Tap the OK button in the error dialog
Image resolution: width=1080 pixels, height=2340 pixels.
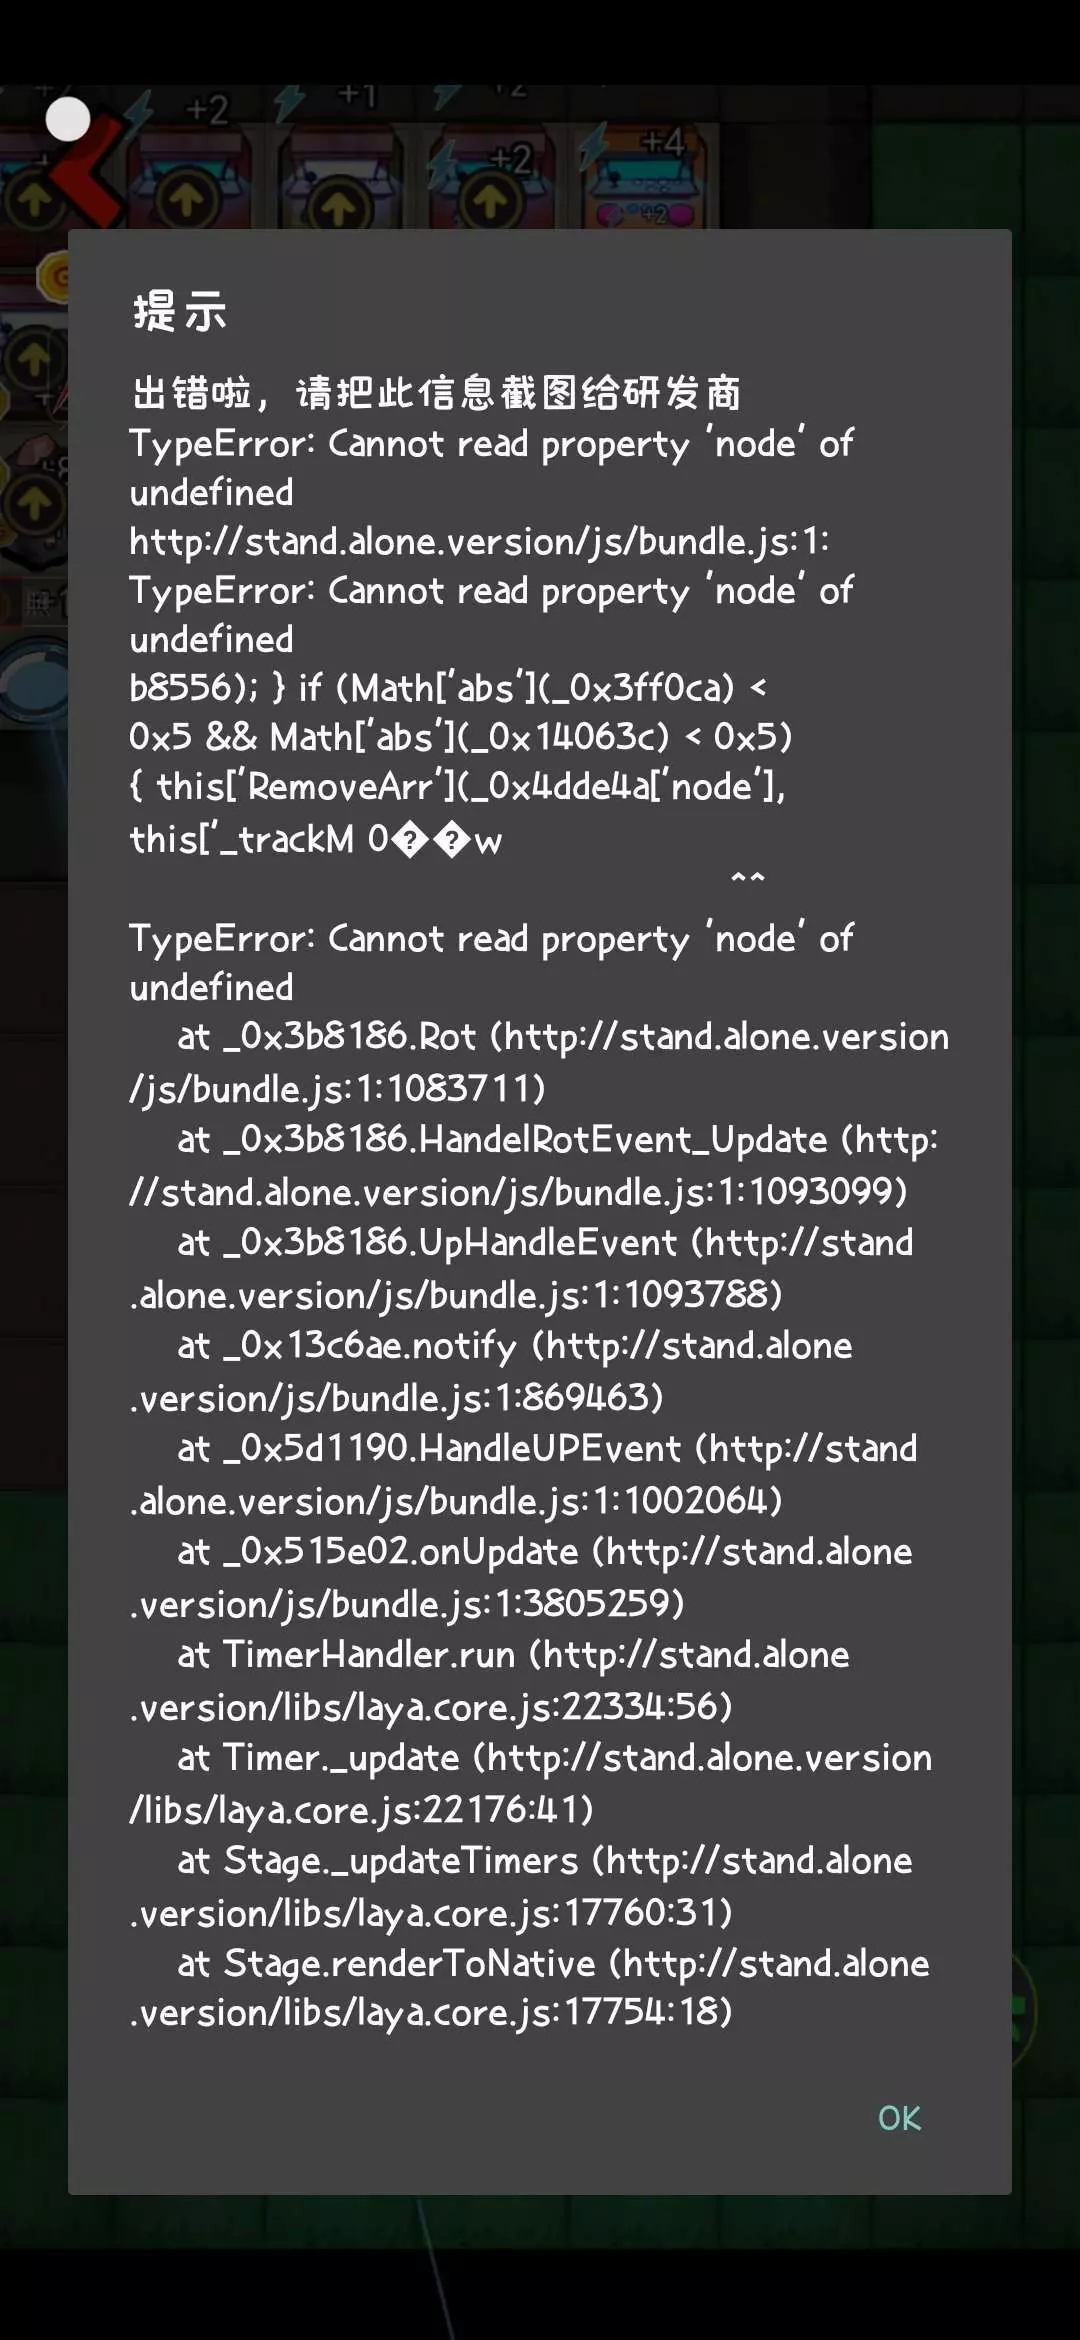(899, 2118)
